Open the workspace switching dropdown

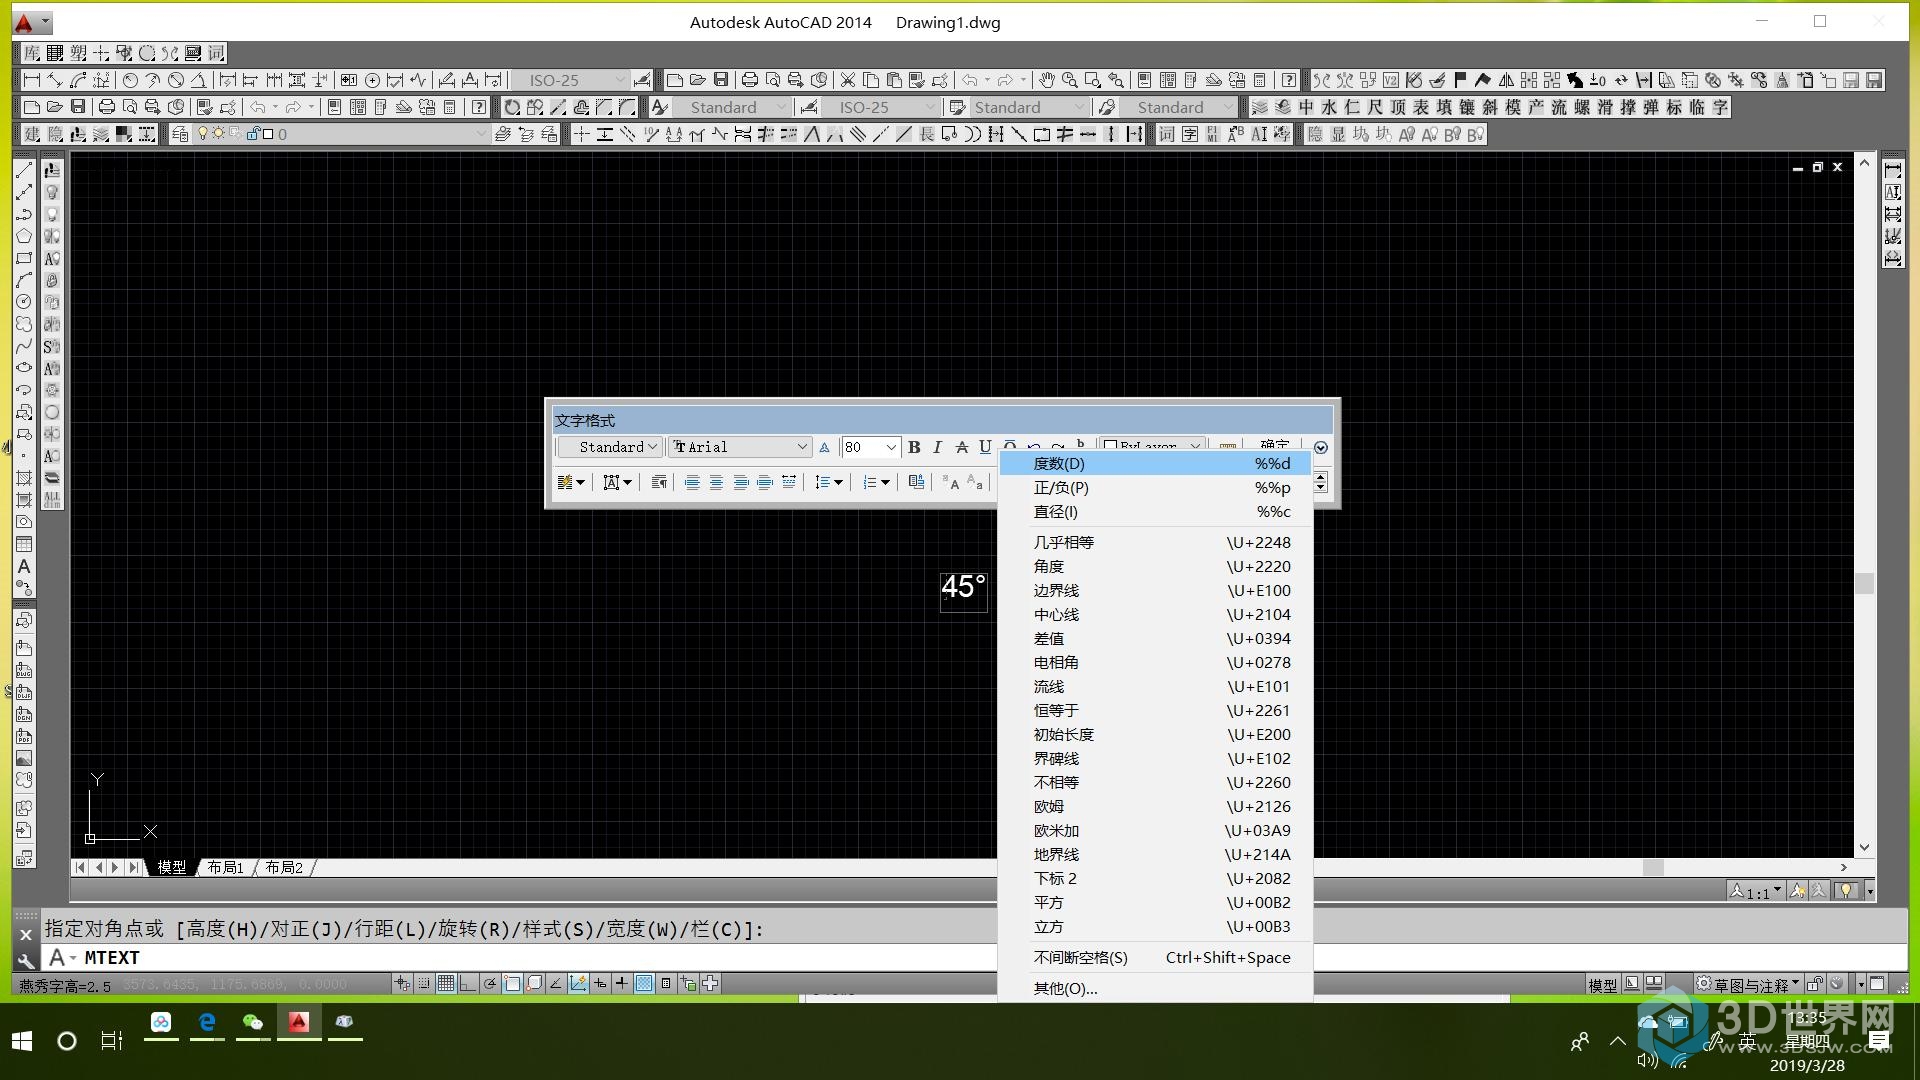[1748, 984]
